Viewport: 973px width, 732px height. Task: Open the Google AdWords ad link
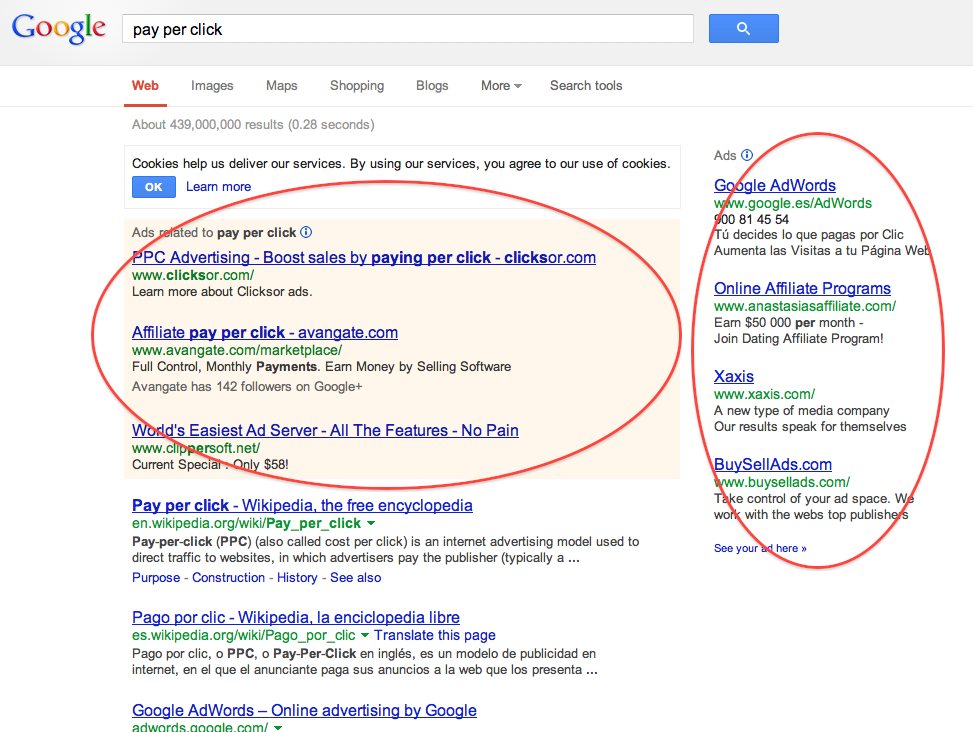point(775,185)
